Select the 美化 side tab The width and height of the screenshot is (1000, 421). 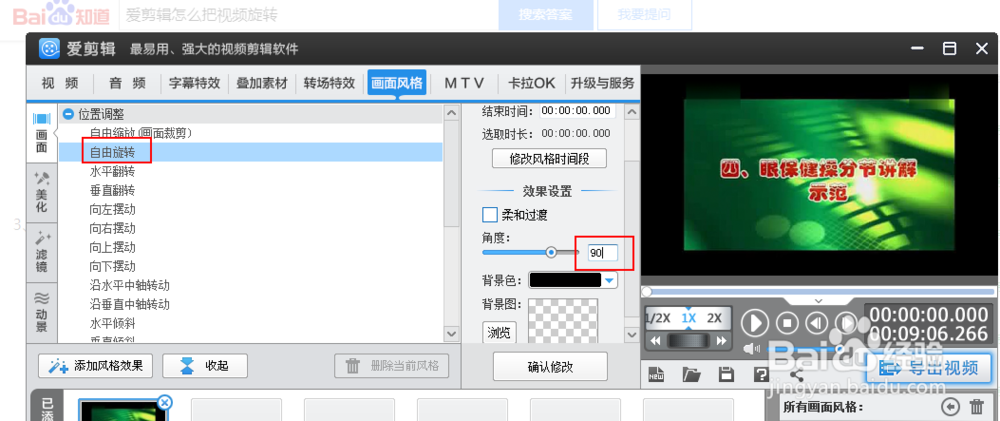coord(41,192)
